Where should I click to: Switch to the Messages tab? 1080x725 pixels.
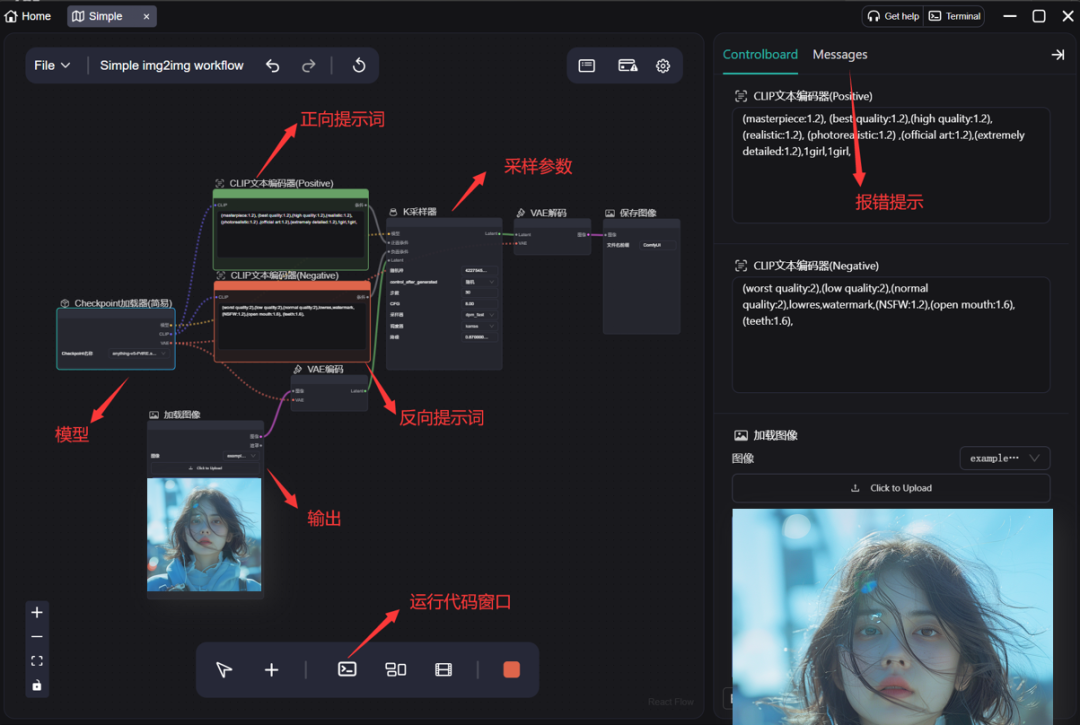(839, 55)
